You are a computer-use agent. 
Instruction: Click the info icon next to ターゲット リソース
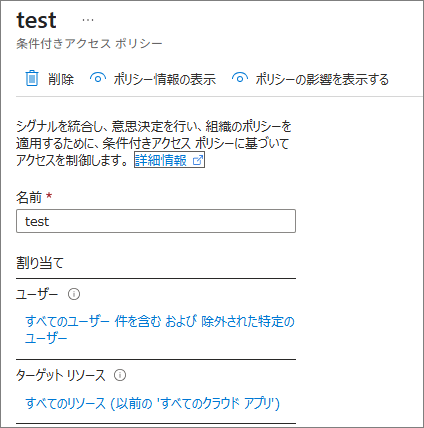coord(120,375)
